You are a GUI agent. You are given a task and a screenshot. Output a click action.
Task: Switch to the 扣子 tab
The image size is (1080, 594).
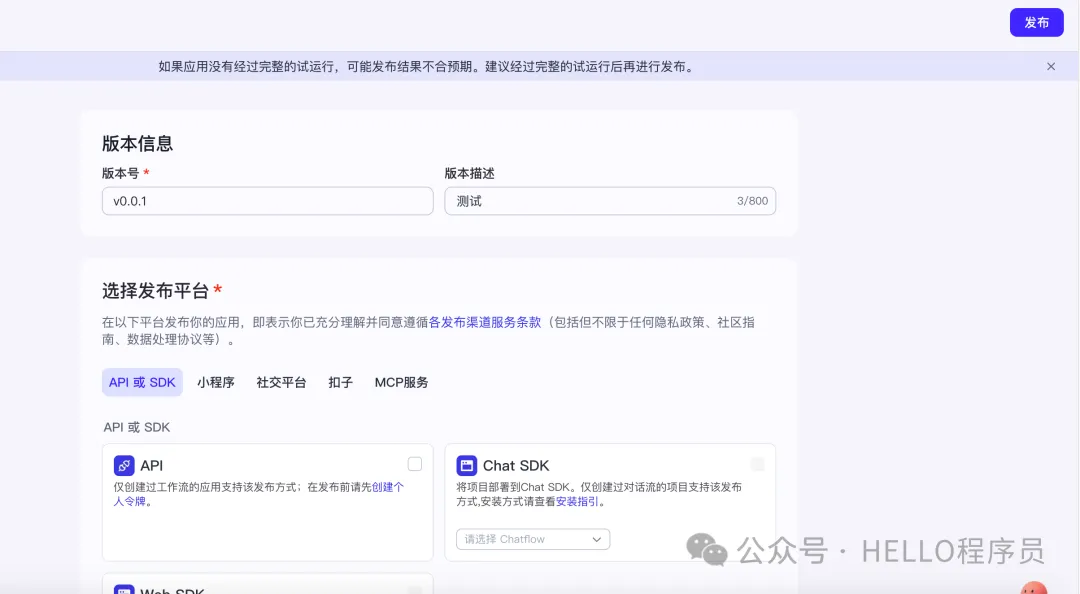(340, 382)
